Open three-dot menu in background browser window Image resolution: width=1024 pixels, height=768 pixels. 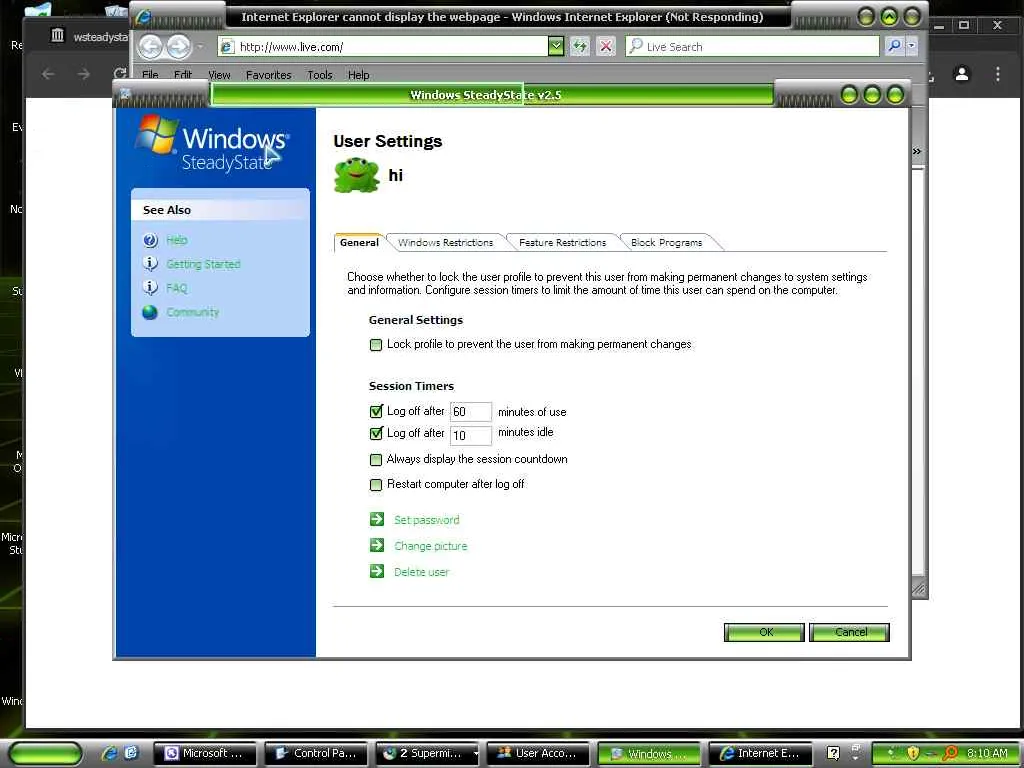[997, 74]
